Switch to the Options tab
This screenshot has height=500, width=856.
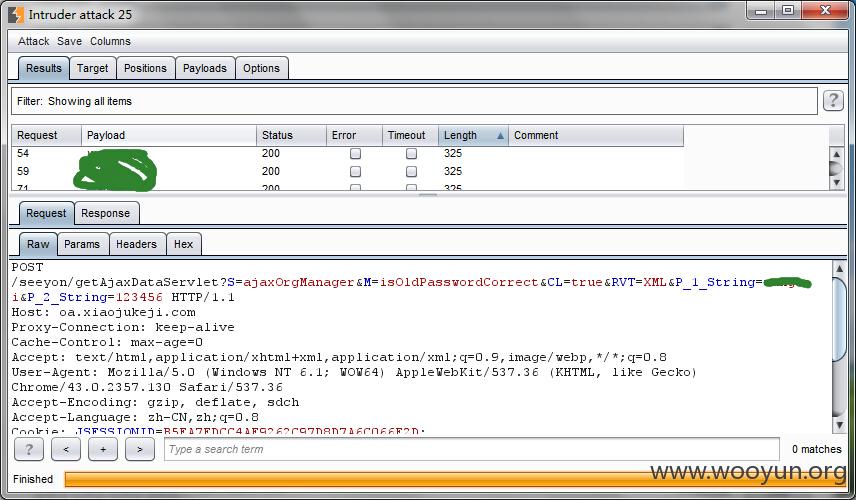(x=261, y=68)
